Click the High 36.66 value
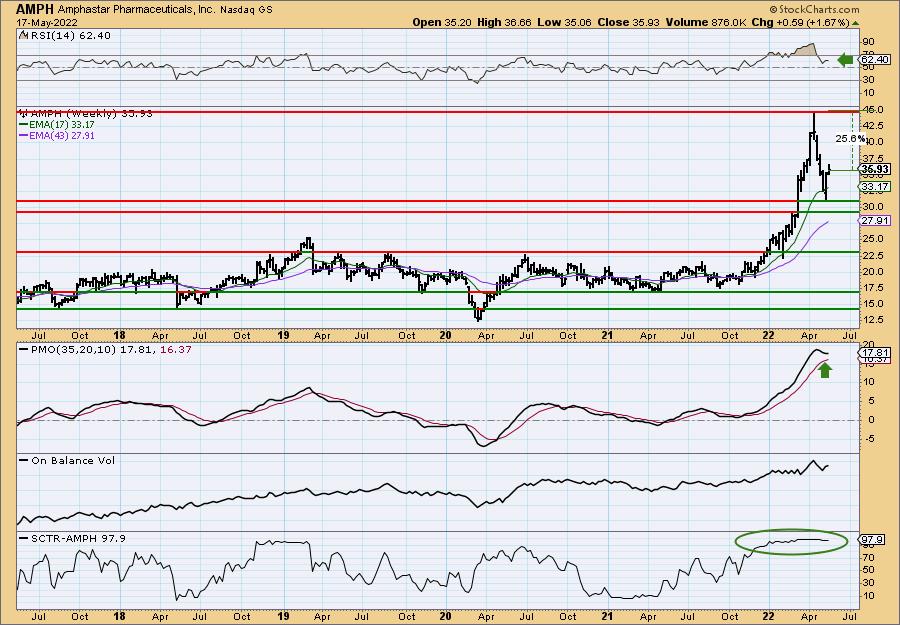Viewport: 900px width, 625px height. 504,22
